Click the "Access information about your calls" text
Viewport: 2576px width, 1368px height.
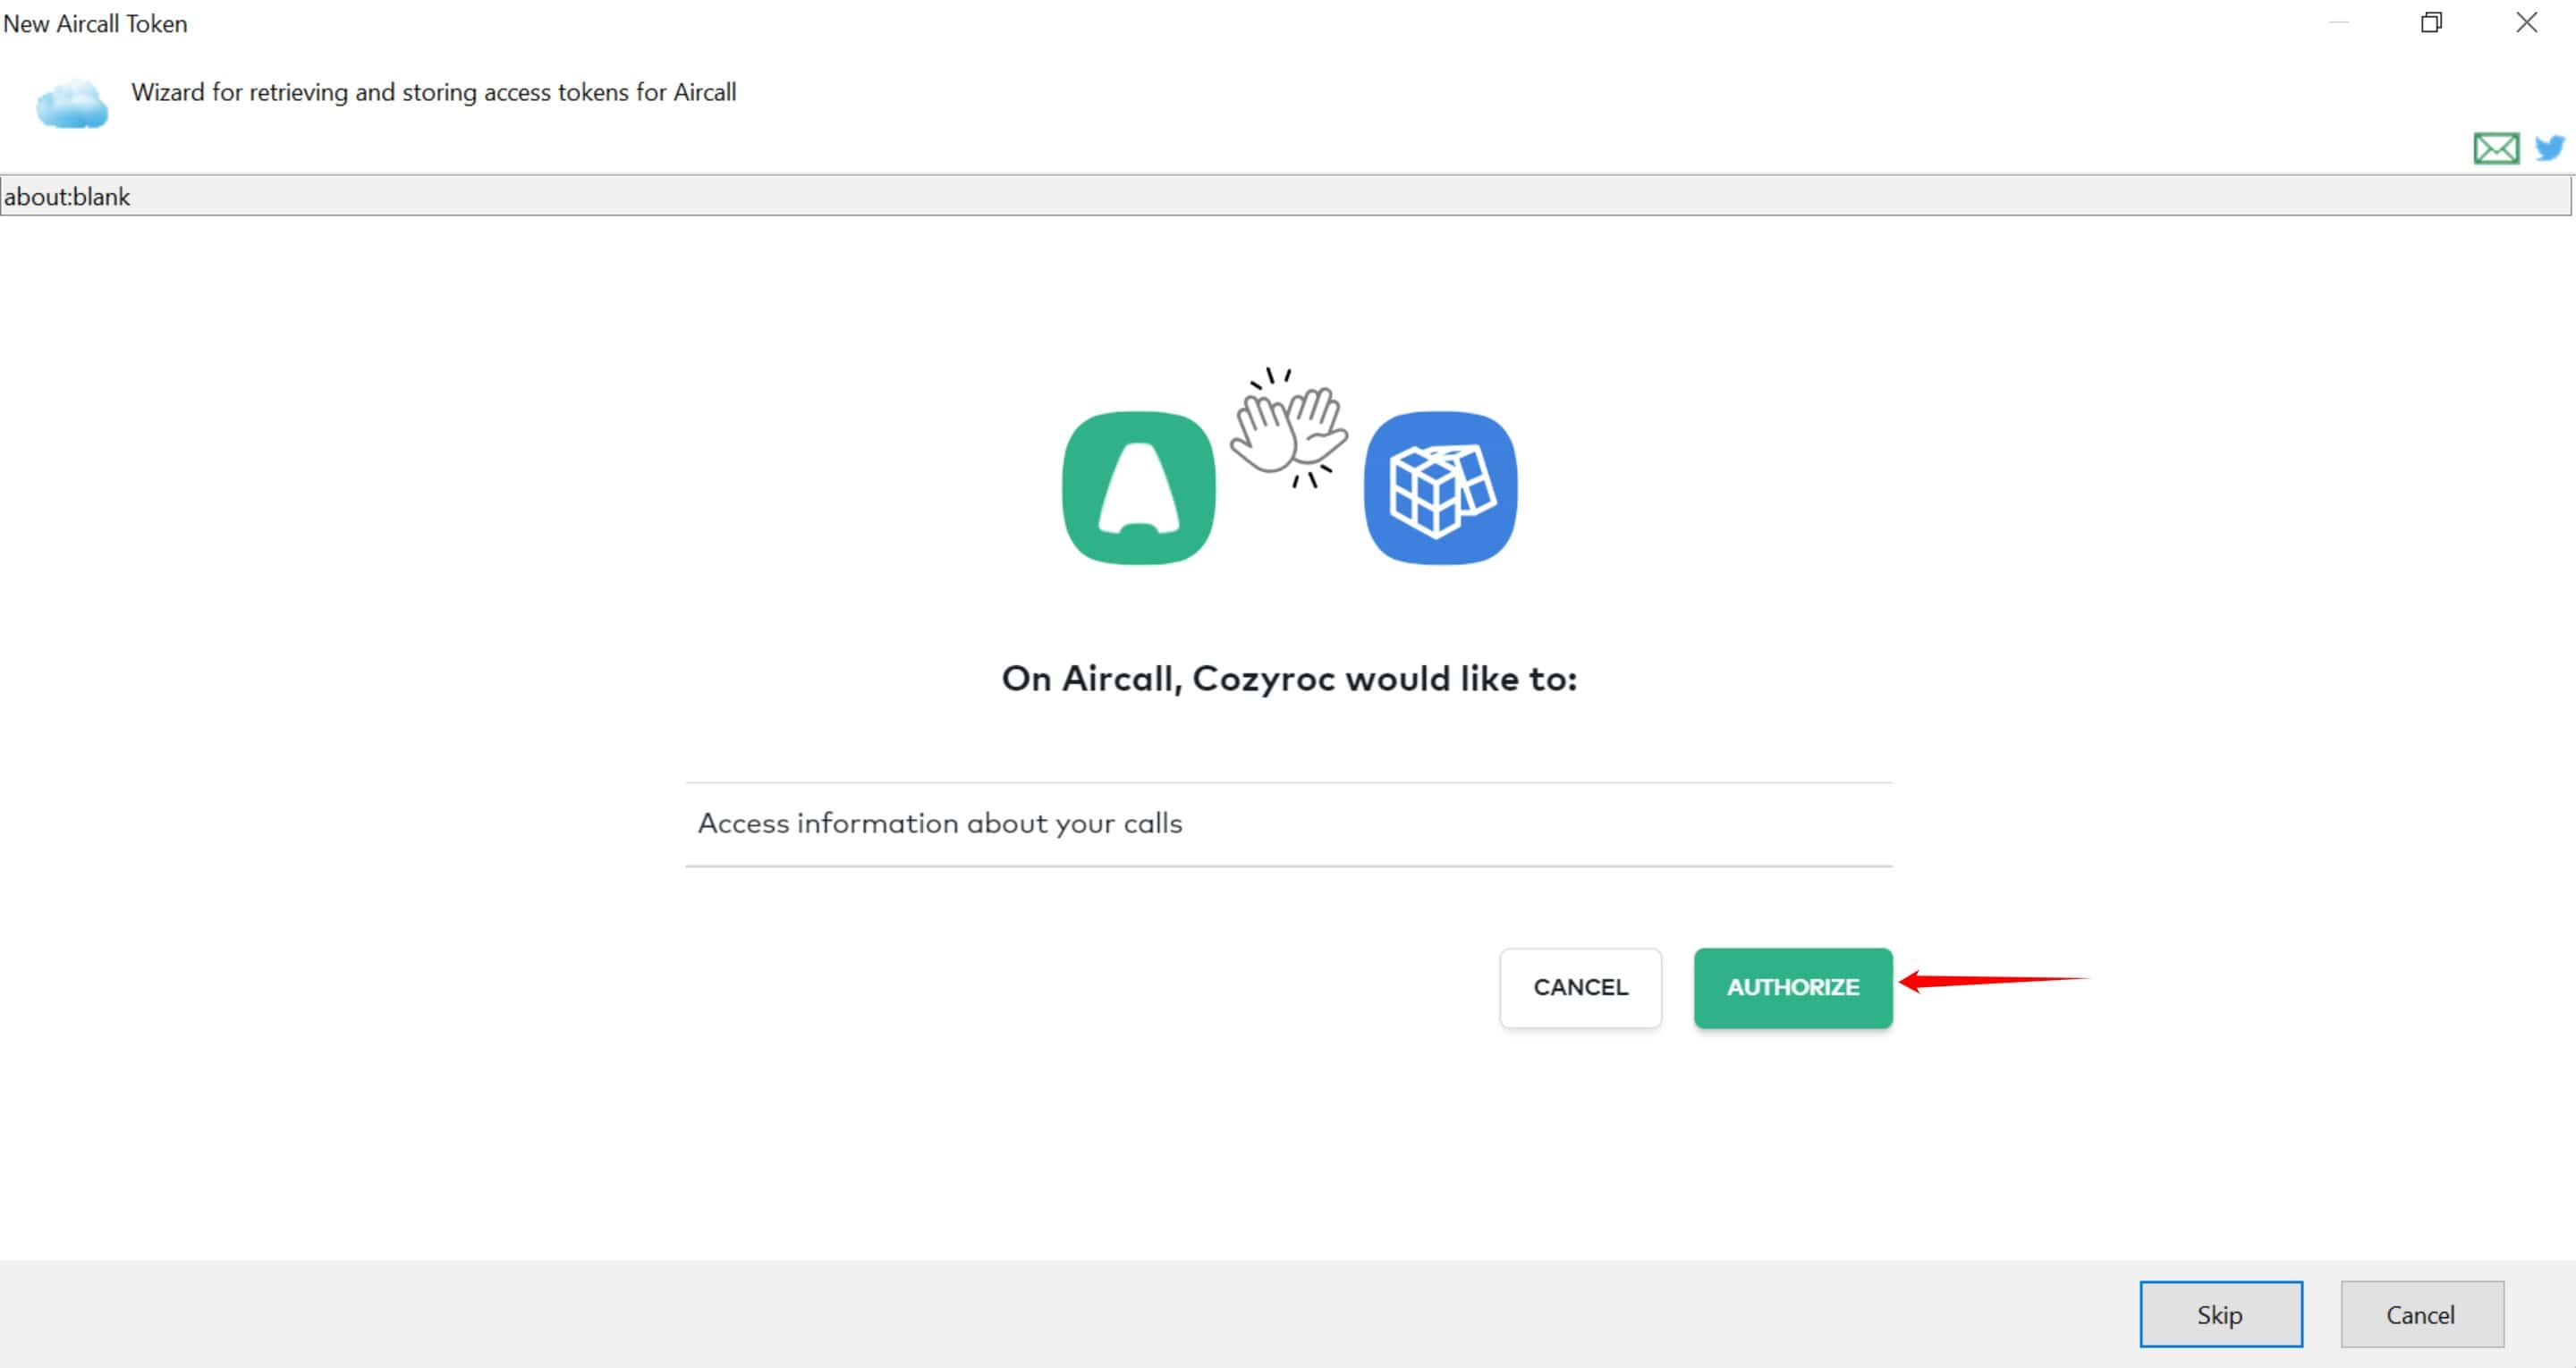click(940, 823)
